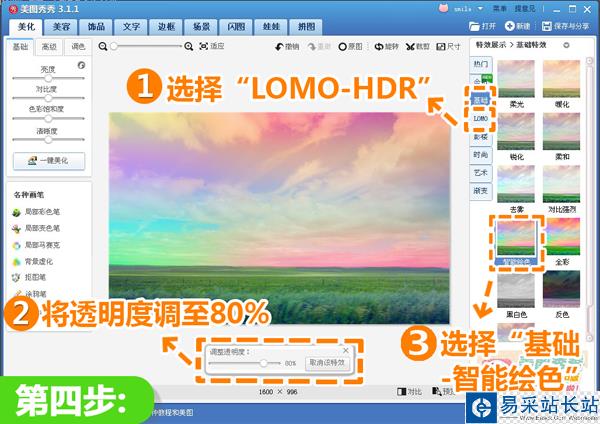The height and width of the screenshot is (424, 600).
Task: Switch to the 场景 tab
Action: click(x=201, y=27)
